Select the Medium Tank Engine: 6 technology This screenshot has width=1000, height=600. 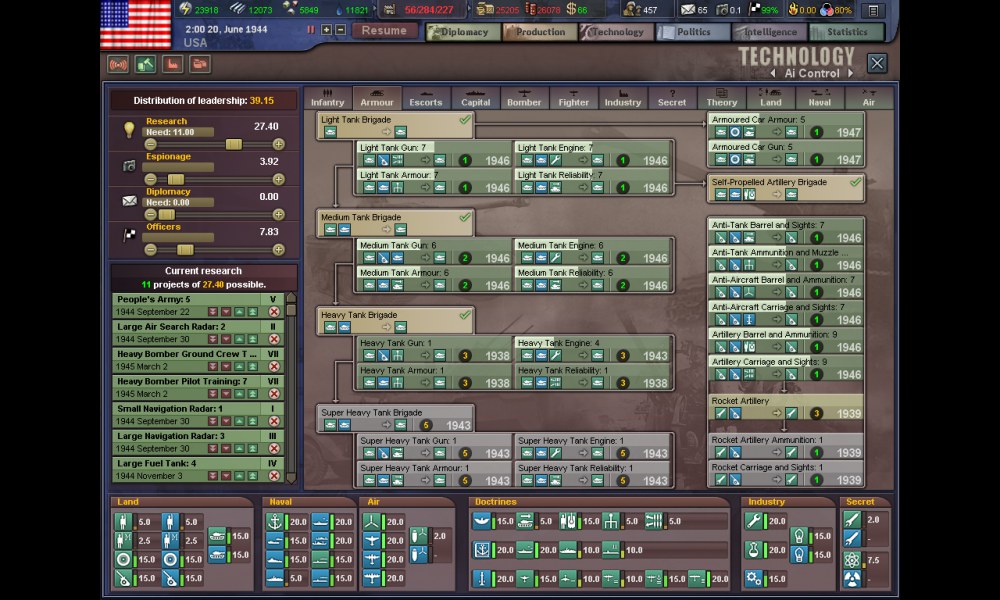[593, 251]
